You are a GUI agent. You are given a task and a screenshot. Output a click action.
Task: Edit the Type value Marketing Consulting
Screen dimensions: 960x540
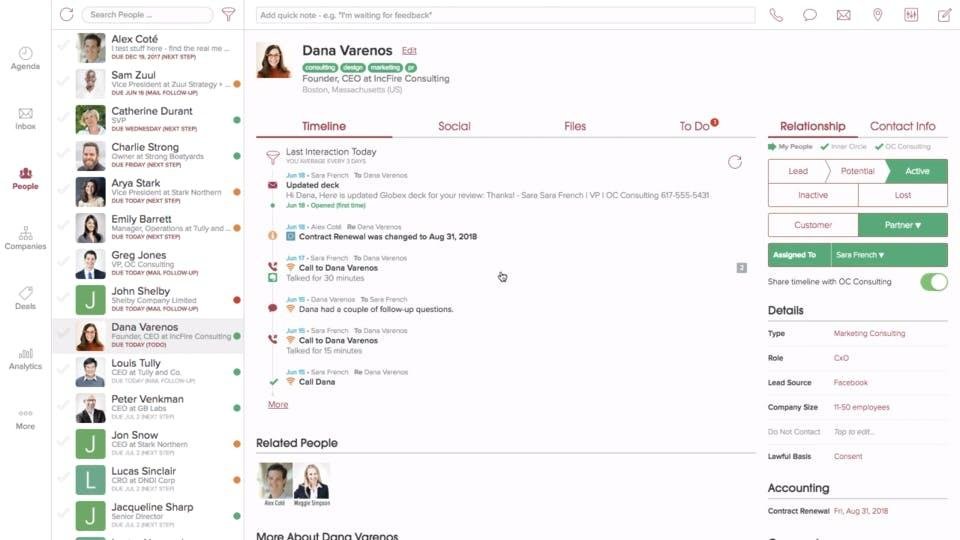(869, 334)
